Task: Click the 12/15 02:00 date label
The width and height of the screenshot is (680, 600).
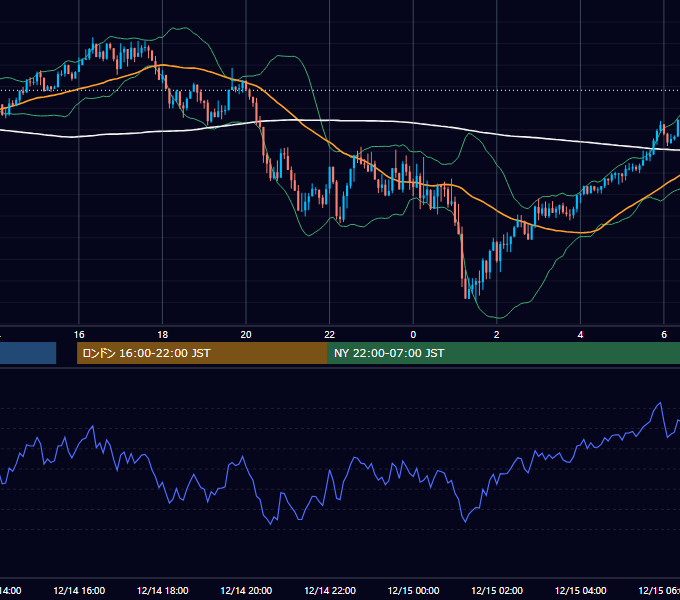Action: (497, 590)
